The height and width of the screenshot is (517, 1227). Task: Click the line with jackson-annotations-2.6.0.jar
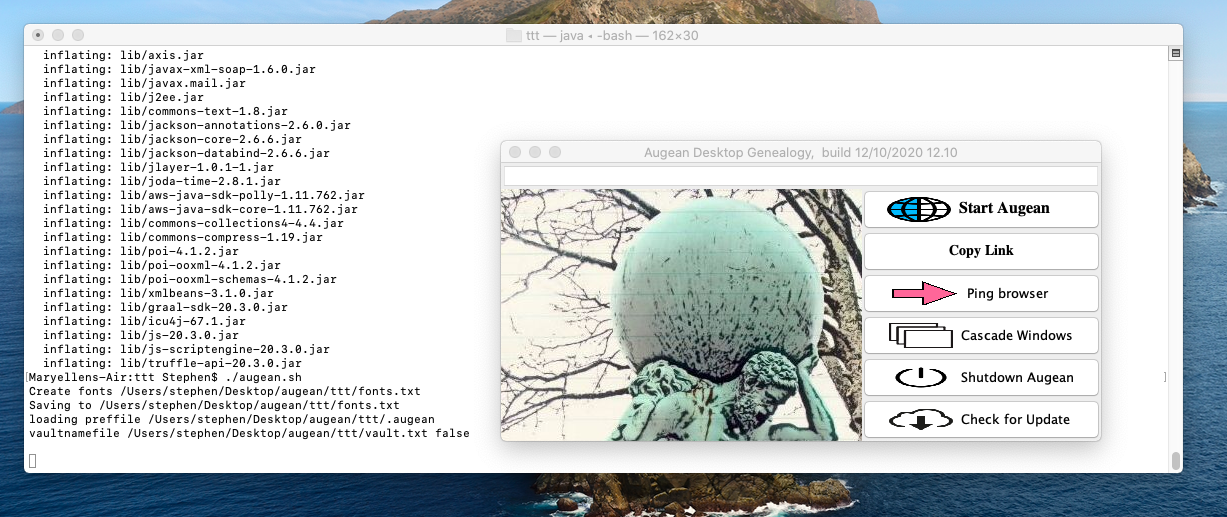tap(197, 126)
